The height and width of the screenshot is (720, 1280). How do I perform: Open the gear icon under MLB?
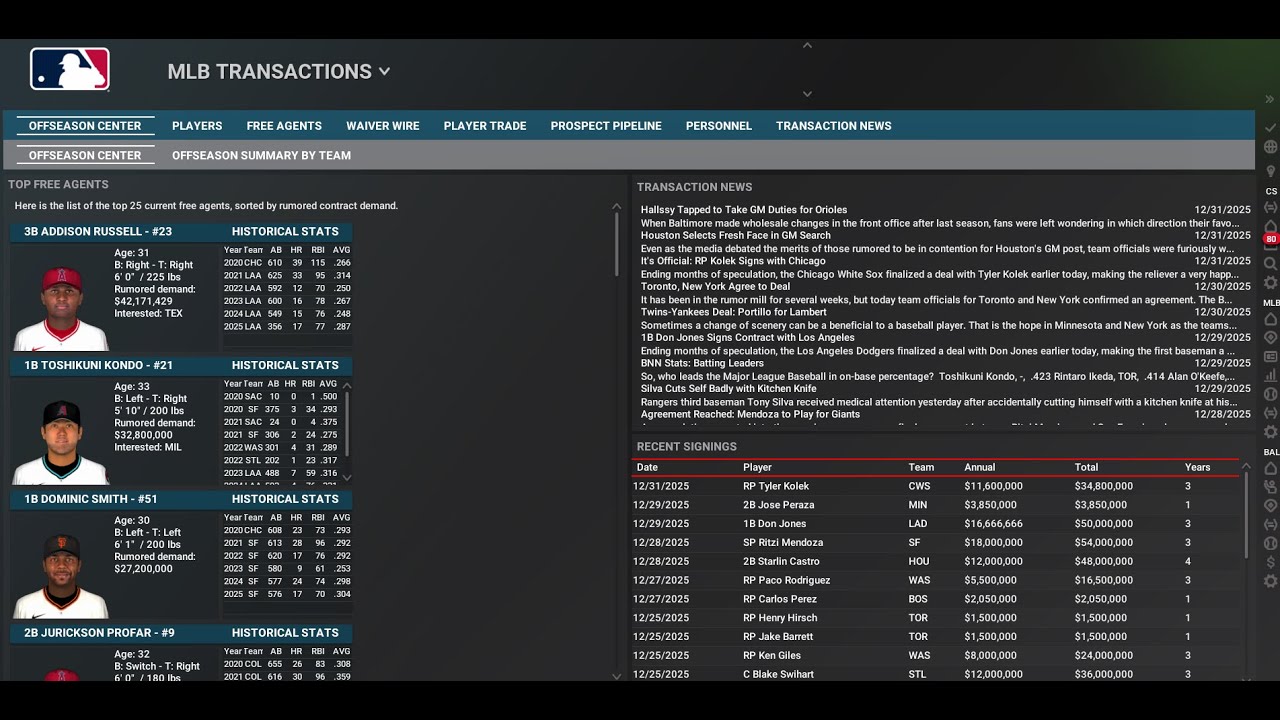1271,431
